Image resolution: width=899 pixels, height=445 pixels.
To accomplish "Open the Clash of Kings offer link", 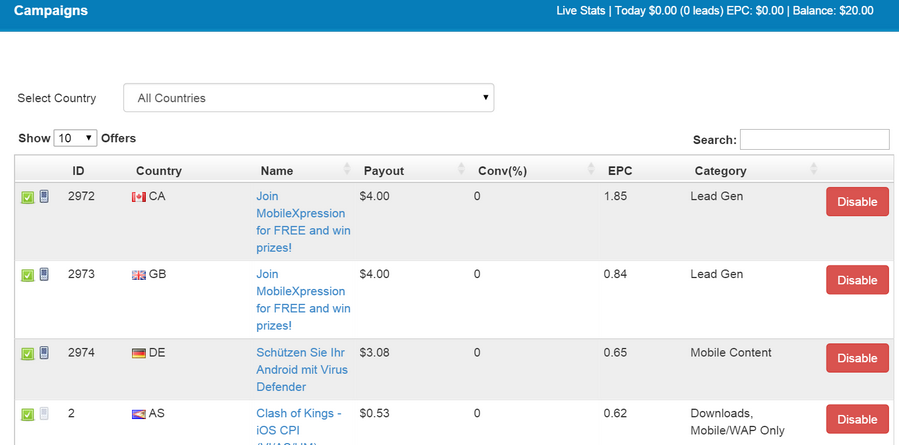I will (x=299, y=413).
